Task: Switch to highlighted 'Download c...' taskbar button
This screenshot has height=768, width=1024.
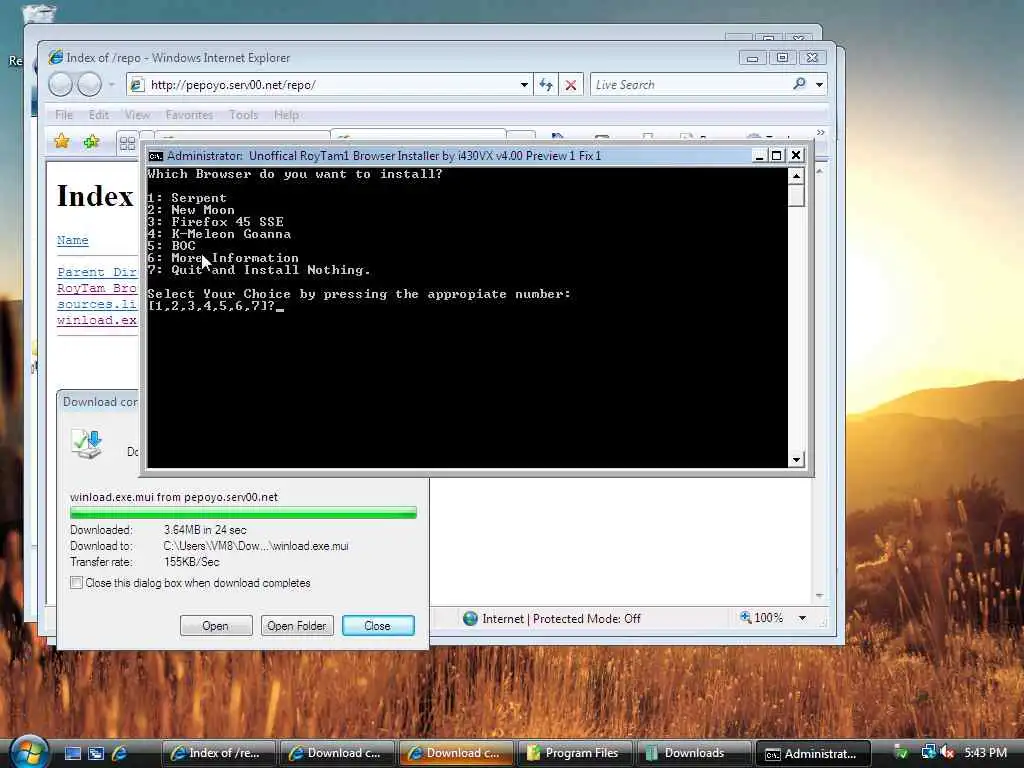Action: click(x=456, y=753)
